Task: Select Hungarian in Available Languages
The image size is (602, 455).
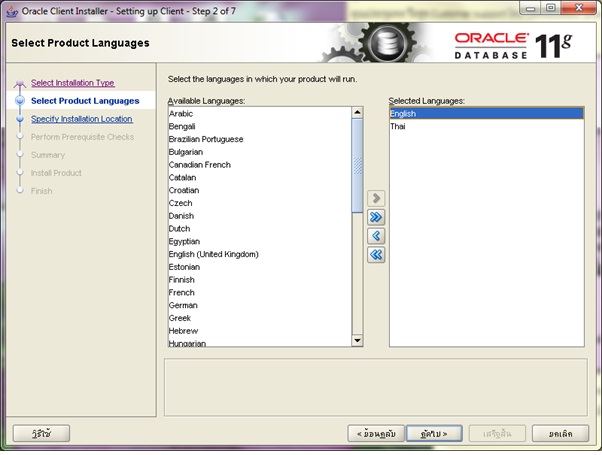Action: 260,343
